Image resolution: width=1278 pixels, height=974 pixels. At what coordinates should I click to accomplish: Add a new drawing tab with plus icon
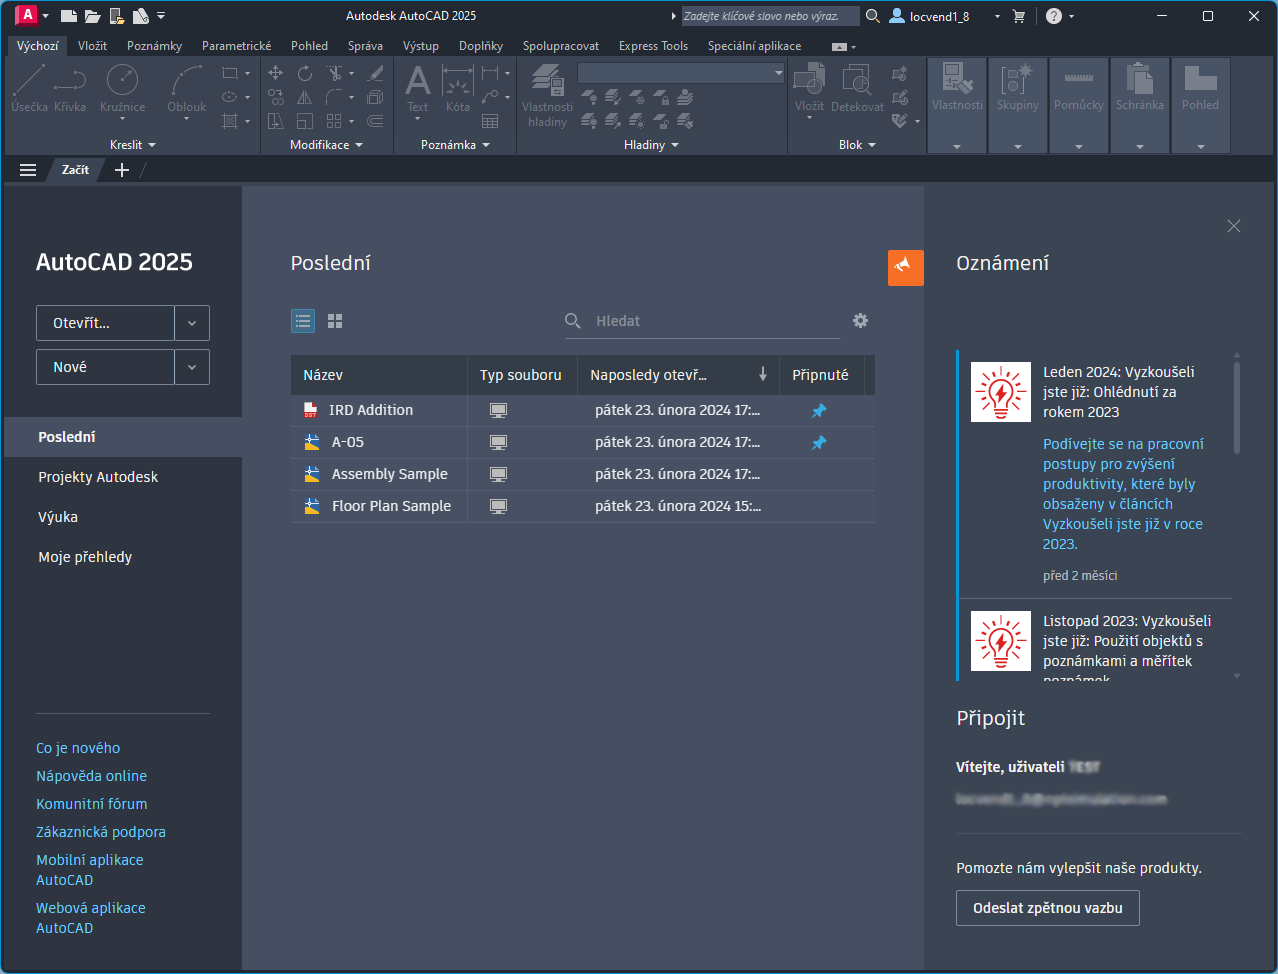click(122, 170)
